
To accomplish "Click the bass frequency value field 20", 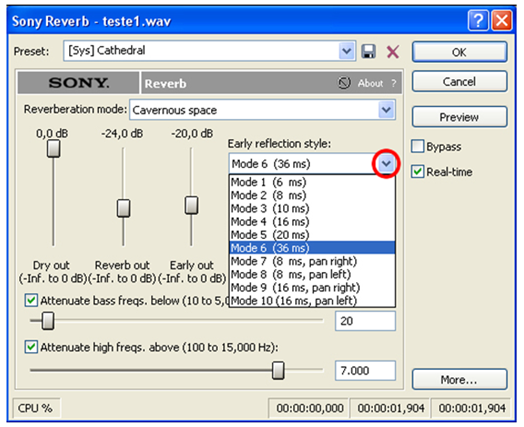I will pyautogui.click(x=365, y=321).
